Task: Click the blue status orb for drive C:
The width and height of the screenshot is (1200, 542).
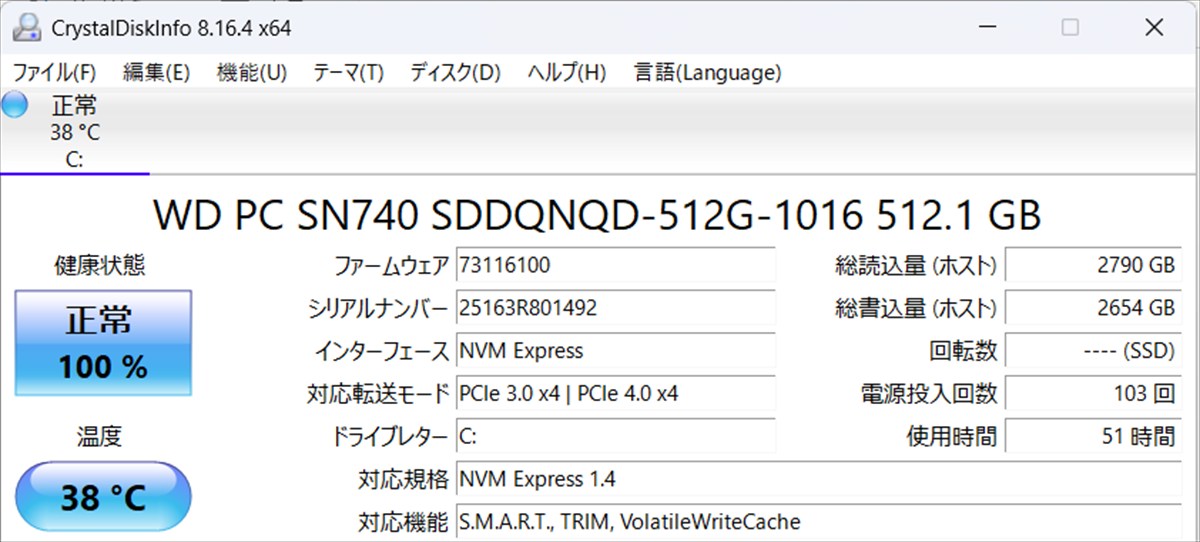Action: (15, 105)
